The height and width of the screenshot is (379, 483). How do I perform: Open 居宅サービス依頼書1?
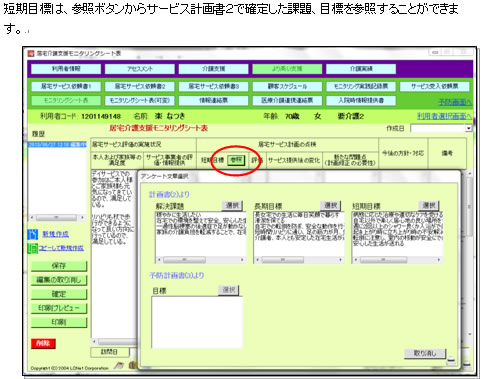click(x=66, y=86)
